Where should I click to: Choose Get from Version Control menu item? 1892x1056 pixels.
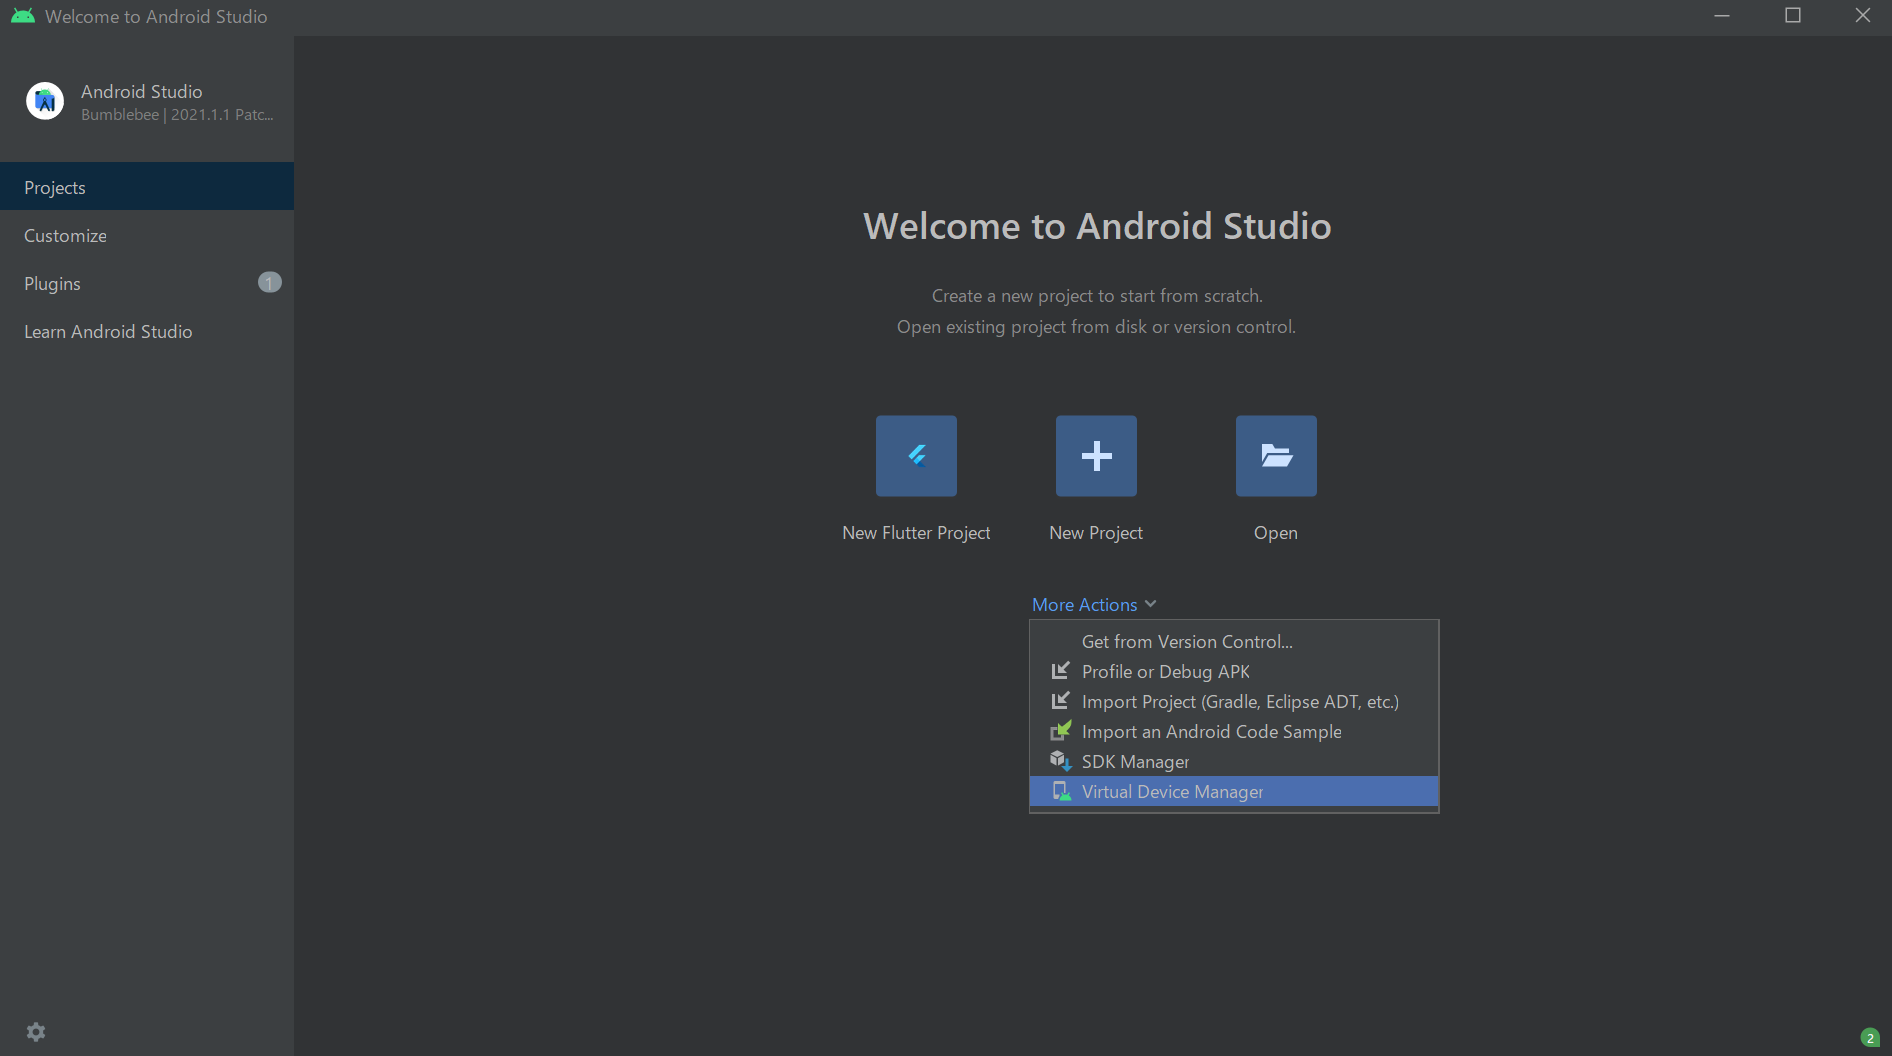(x=1234, y=641)
